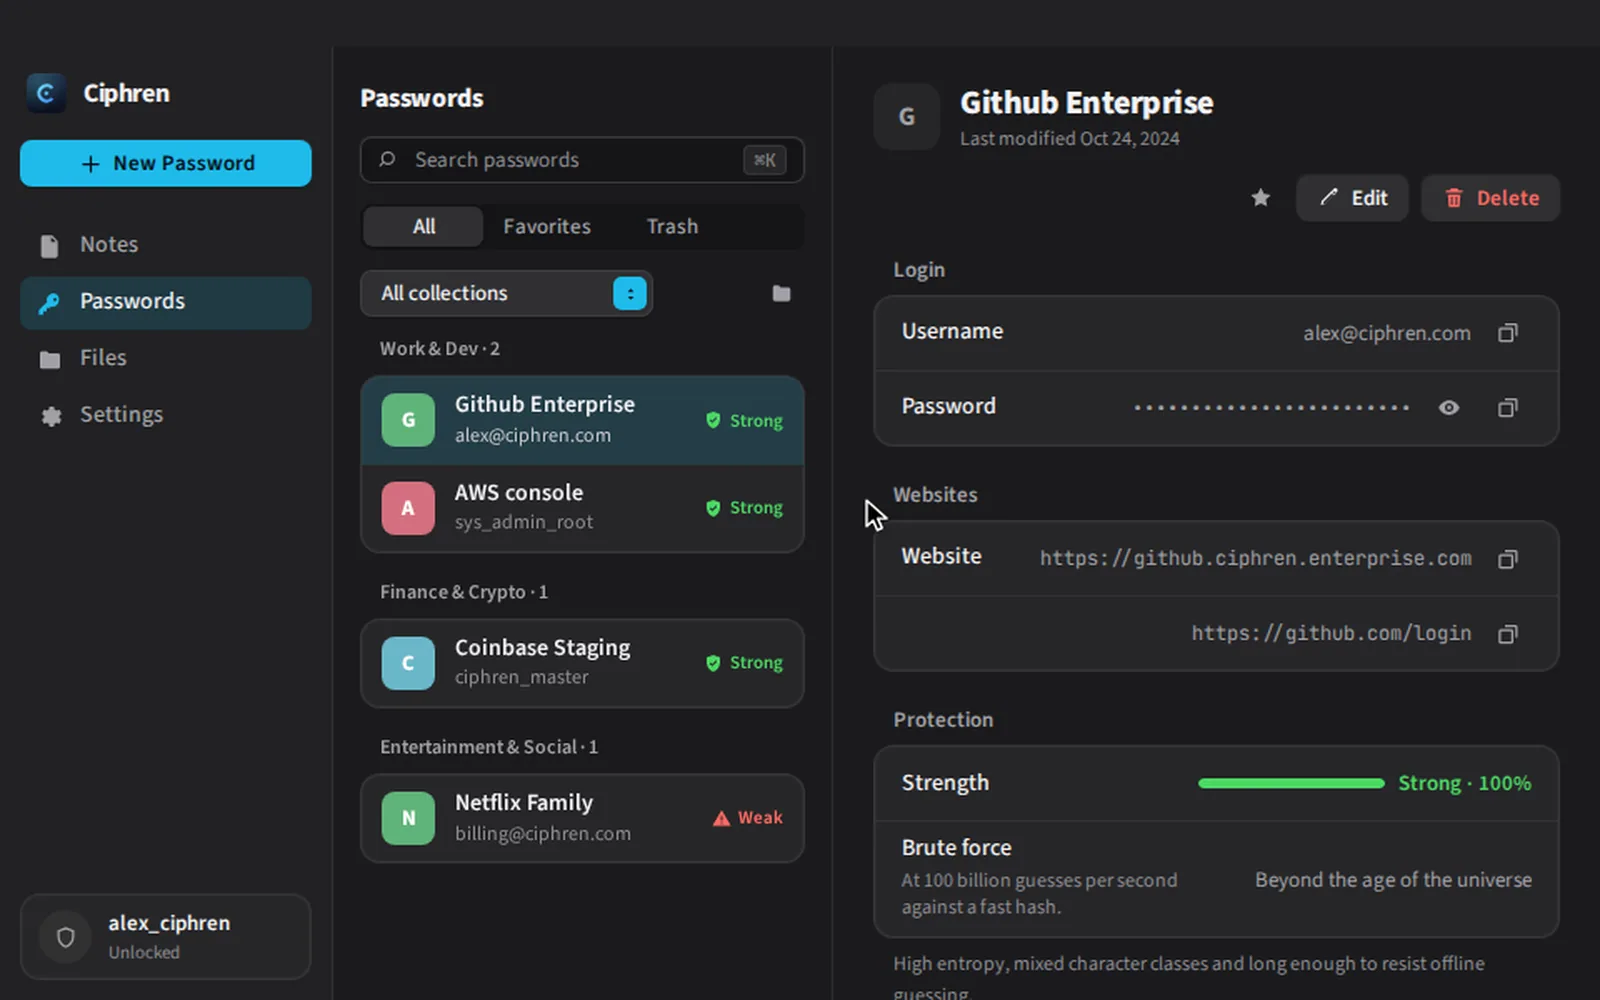Viewport: 1600px width, 1000px height.
Task: Click the New Password button
Action: point(166,163)
